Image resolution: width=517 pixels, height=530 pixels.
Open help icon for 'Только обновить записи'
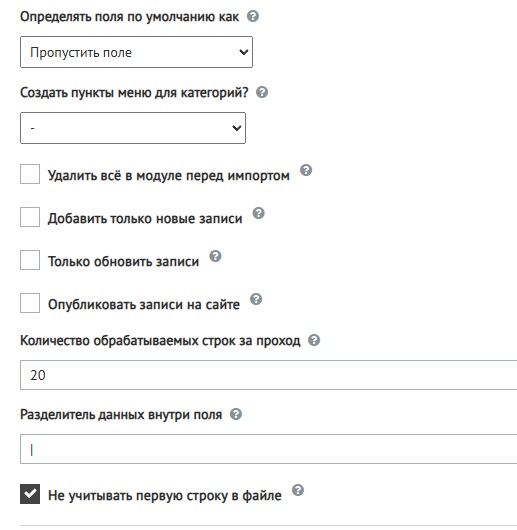coord(215,256)
